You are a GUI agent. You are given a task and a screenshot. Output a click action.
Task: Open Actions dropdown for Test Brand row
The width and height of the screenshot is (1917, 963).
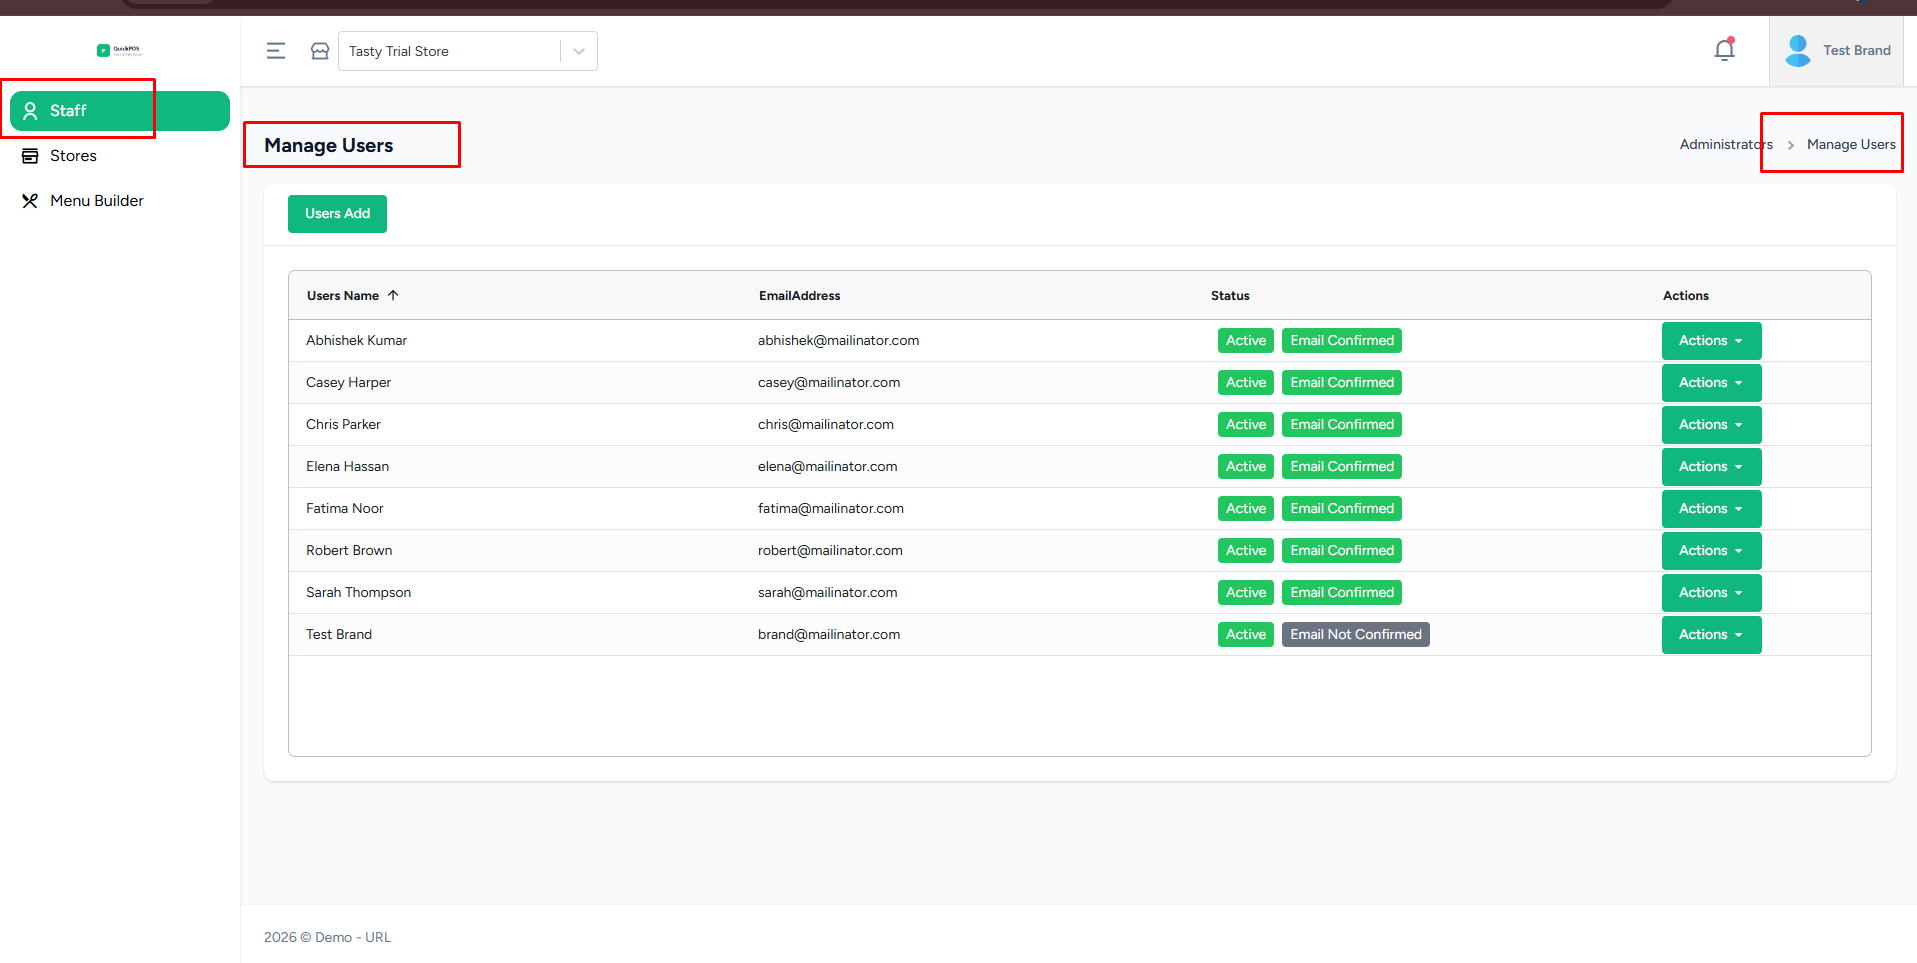point(1710,635)
